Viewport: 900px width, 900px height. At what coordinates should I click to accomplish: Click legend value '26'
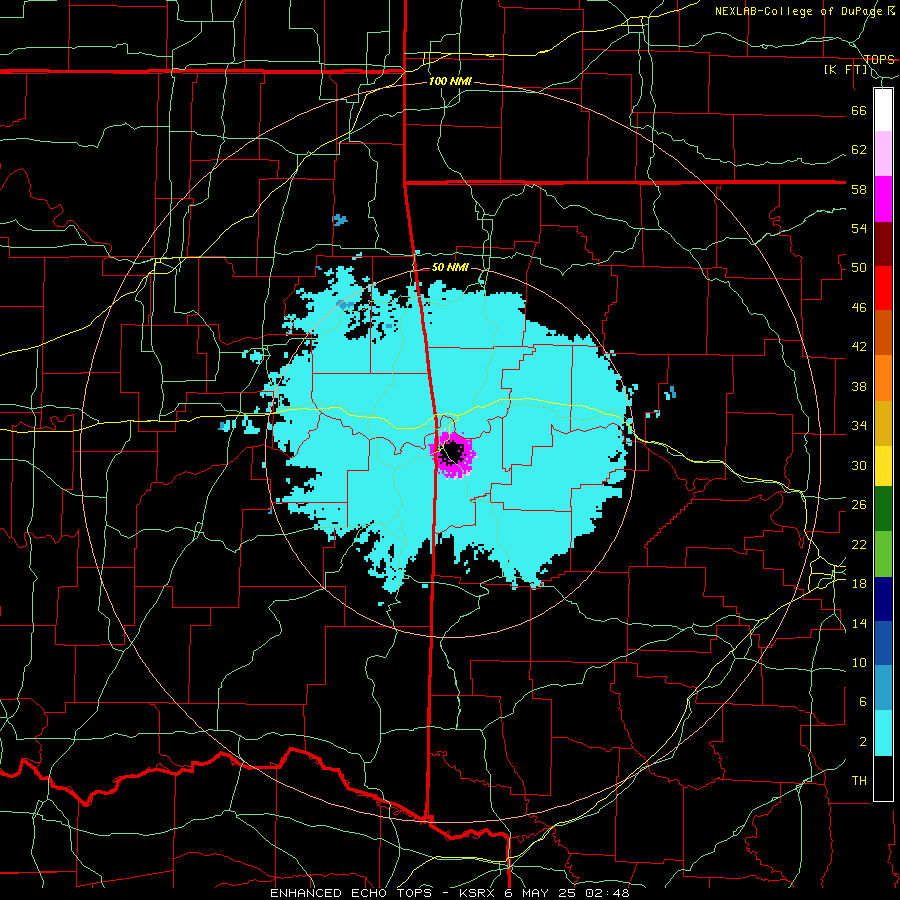(x=859, y=505)
